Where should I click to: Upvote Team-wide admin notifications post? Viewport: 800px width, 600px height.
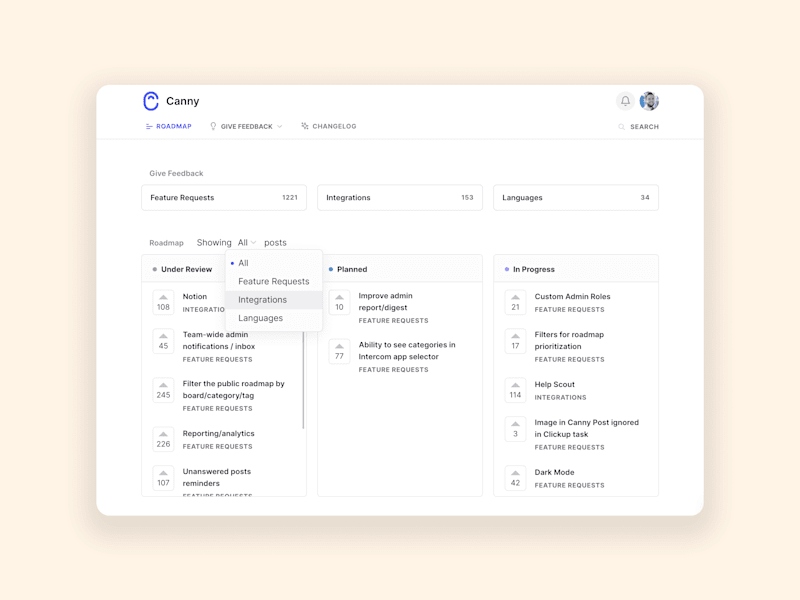point(163,341)
